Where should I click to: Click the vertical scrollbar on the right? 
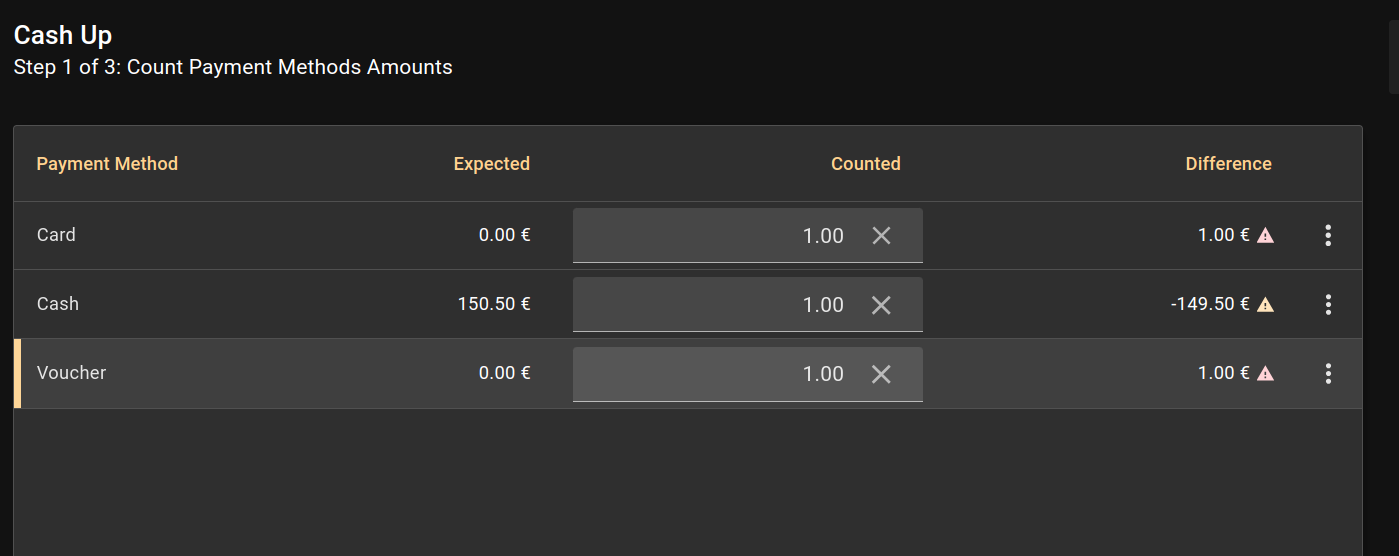pos(1393,60)
